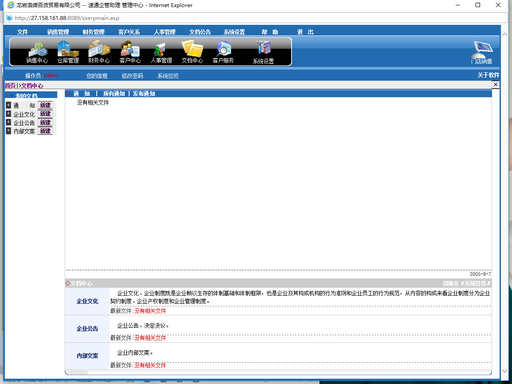Open the 企业公告 section in the bottom table
This screenshot has height=384, width=512.
(x=87, y=329)
